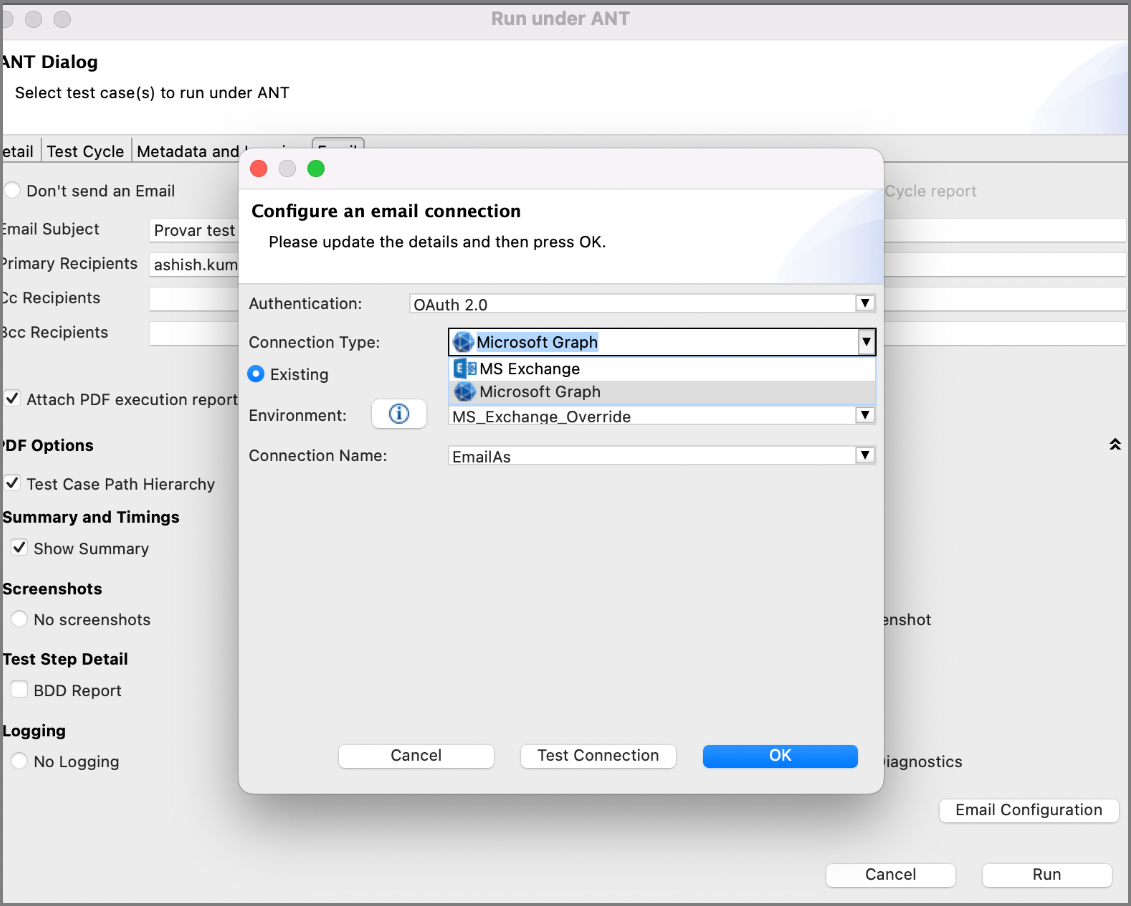The width and height of the screenshot is (1131, 906).
Task: Click the Microsoft Graph icon in Connection Type field
Action: [x=463, y=342]
